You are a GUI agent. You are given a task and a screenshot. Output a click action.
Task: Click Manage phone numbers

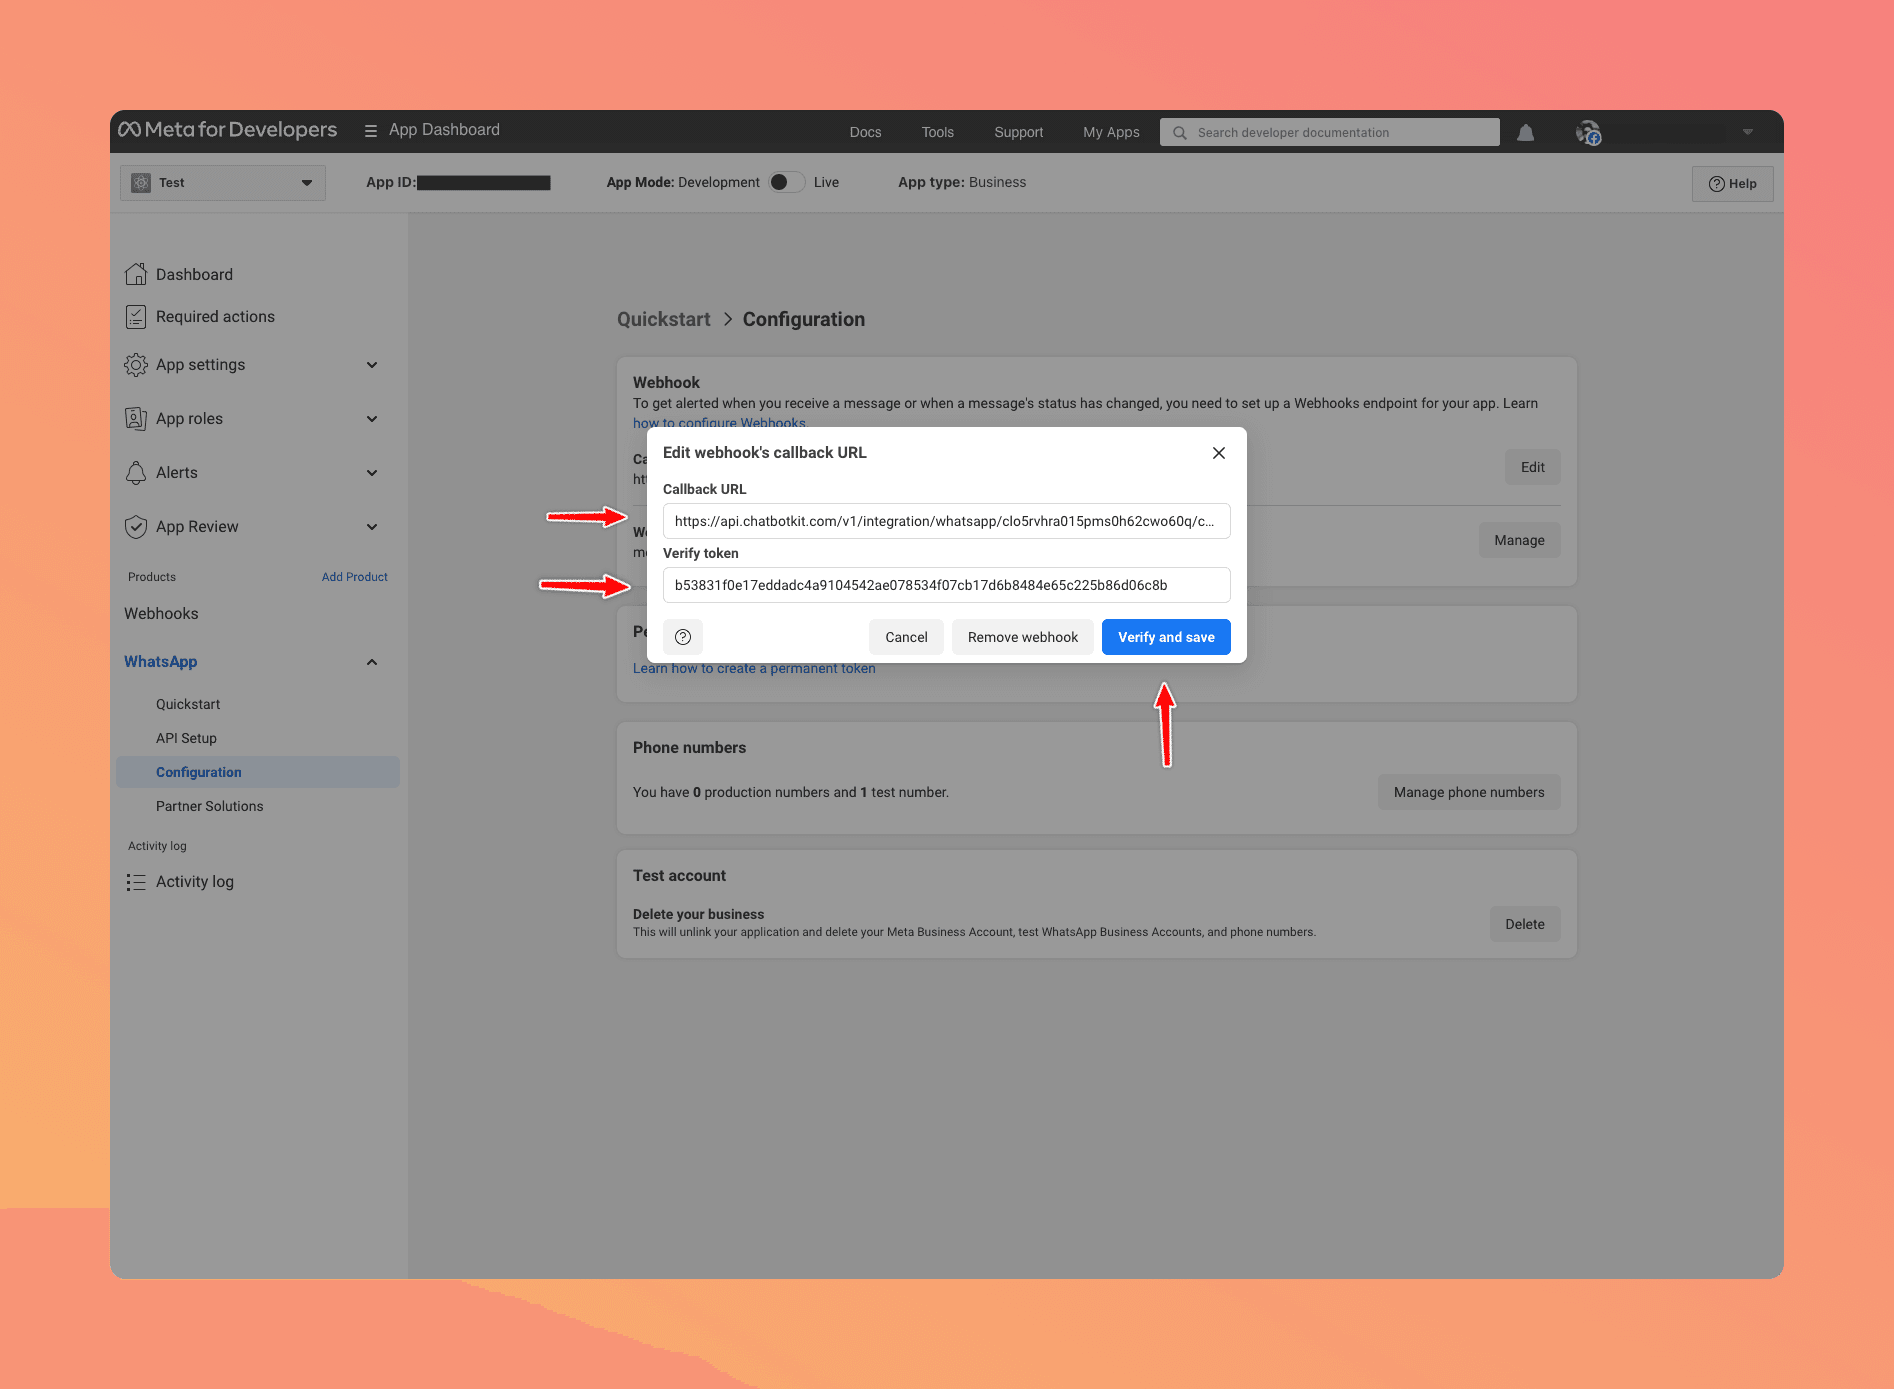[x=1469, y=792]
